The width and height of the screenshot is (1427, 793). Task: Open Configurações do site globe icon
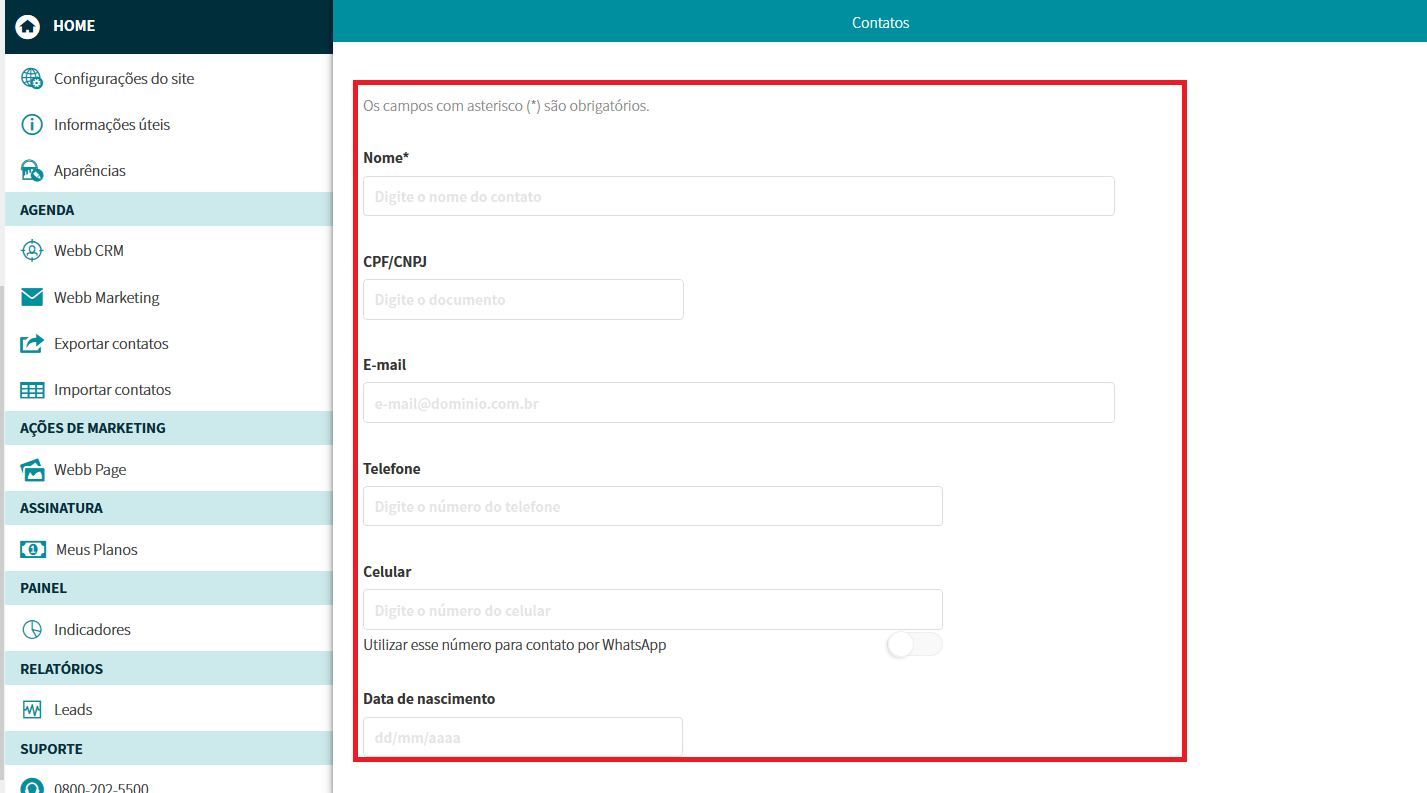(32, 79)
